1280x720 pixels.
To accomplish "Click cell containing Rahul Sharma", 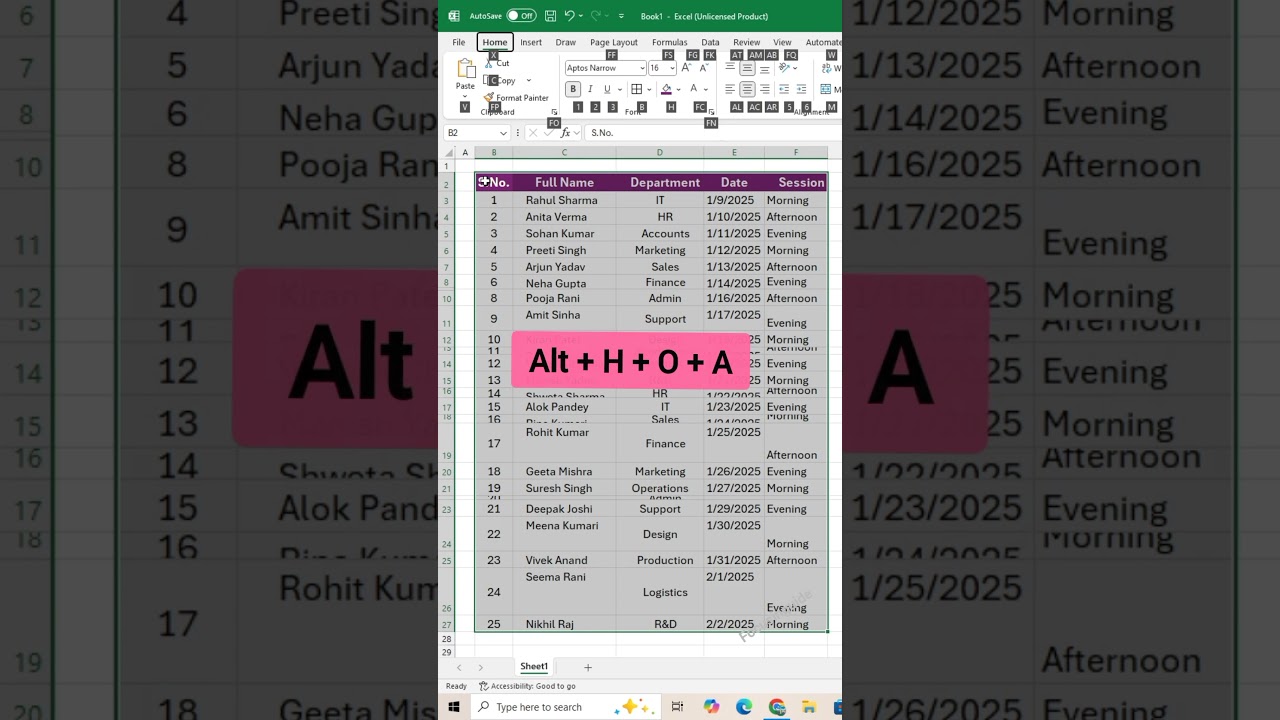I will click(x=562, y=200).
